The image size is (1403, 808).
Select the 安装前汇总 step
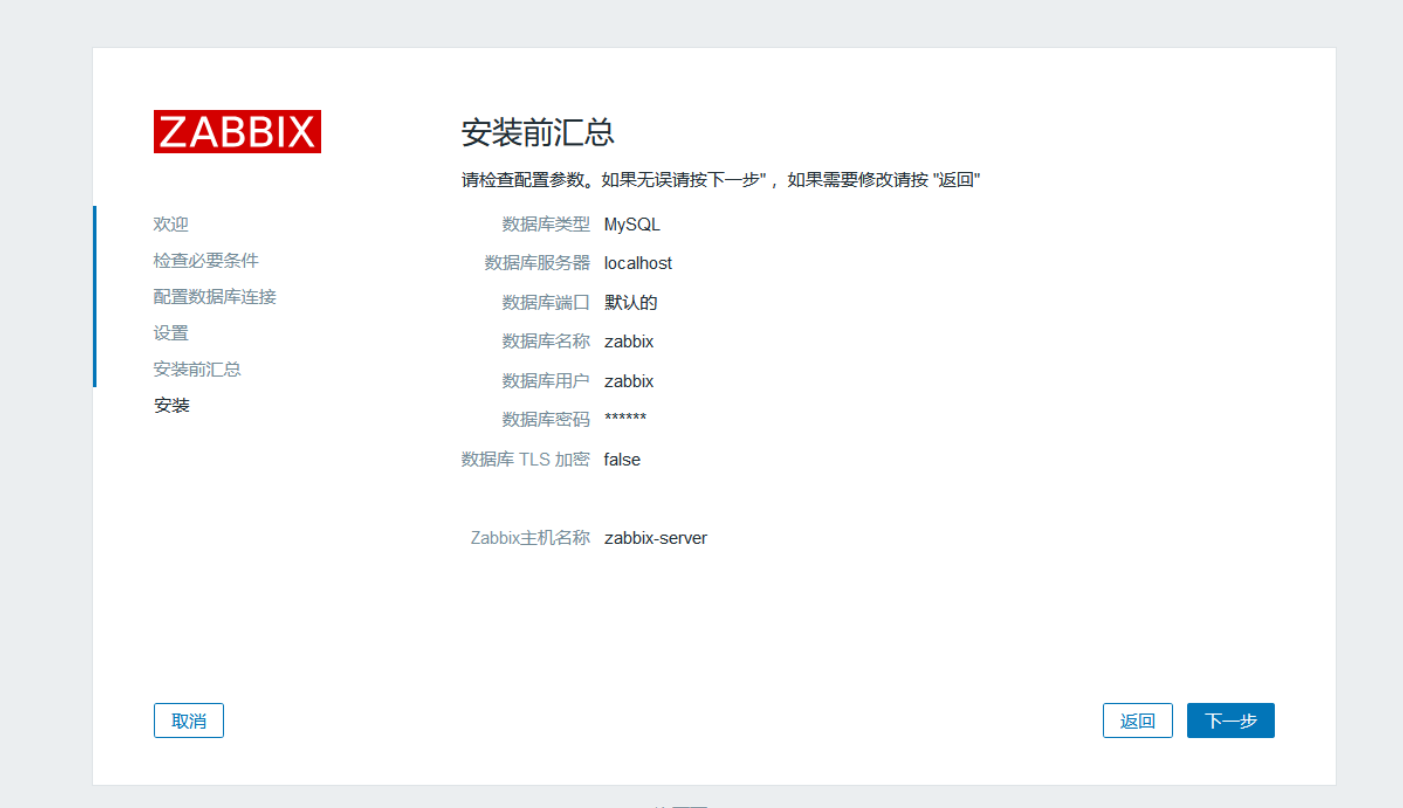(197, 369)
